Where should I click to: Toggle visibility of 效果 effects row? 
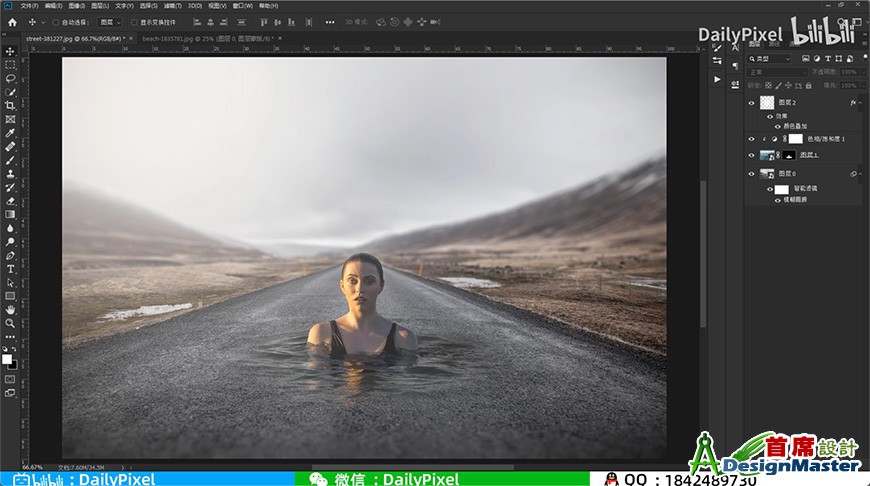(770, 117)
